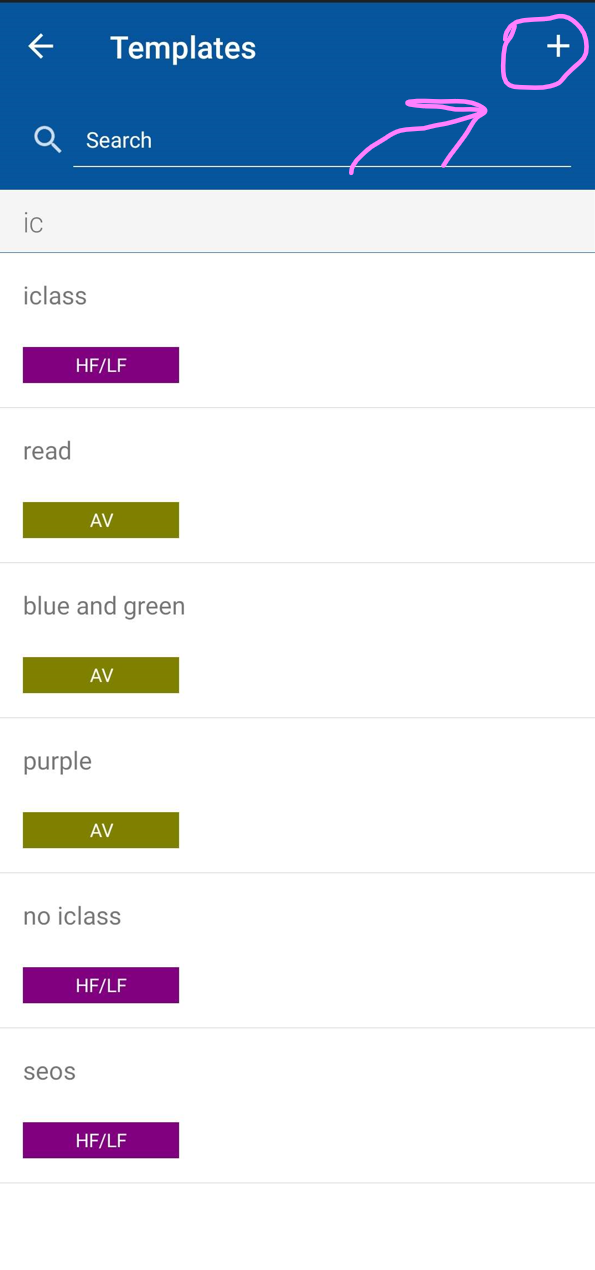This screenshot has width=595, height=1270.
Task: Focus the Search input field
Action: coord(322,141)
